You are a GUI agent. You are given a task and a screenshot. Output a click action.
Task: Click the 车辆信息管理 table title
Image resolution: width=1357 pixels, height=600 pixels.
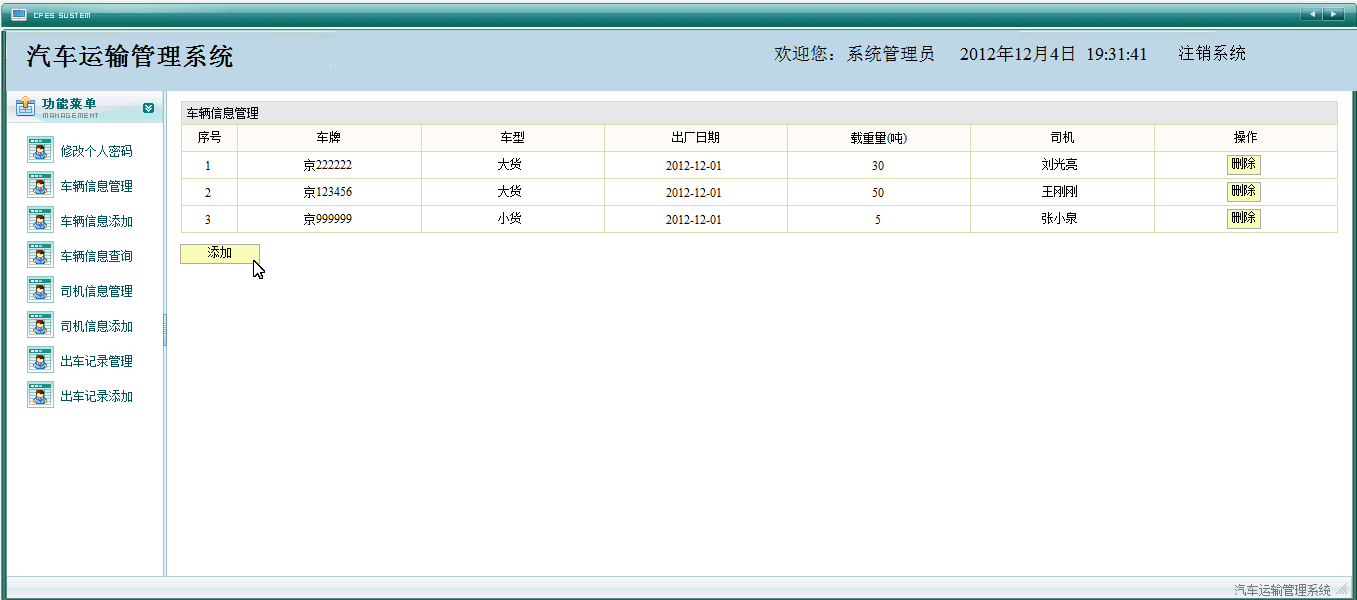(x=223, y=114)
